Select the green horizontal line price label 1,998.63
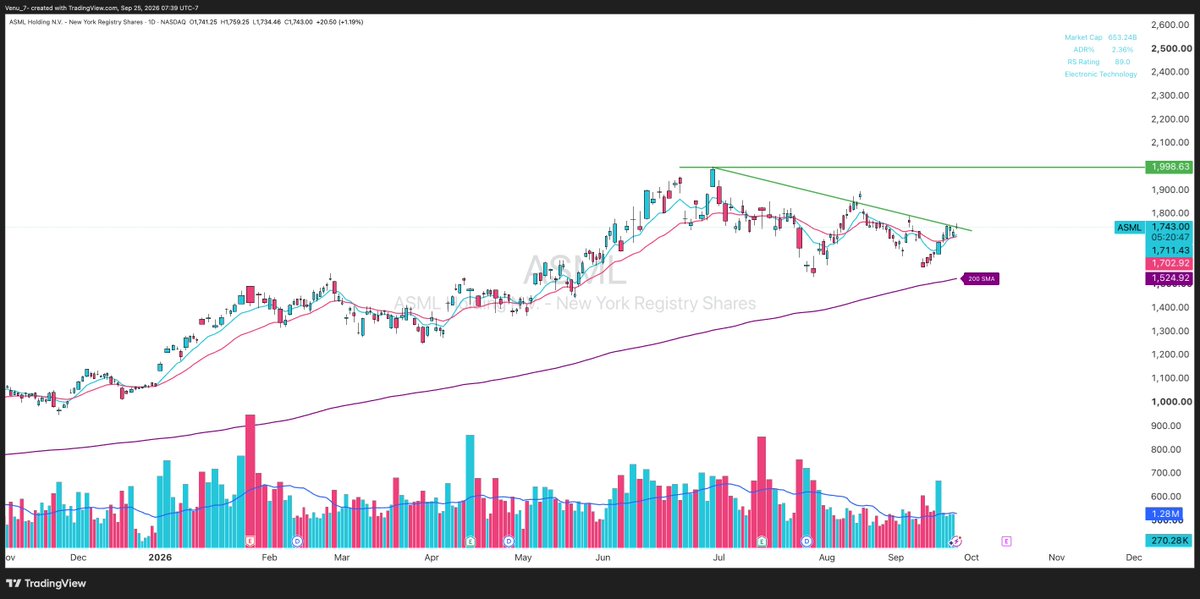This screenshot has height=599, width=1200. coord(1169,167)
